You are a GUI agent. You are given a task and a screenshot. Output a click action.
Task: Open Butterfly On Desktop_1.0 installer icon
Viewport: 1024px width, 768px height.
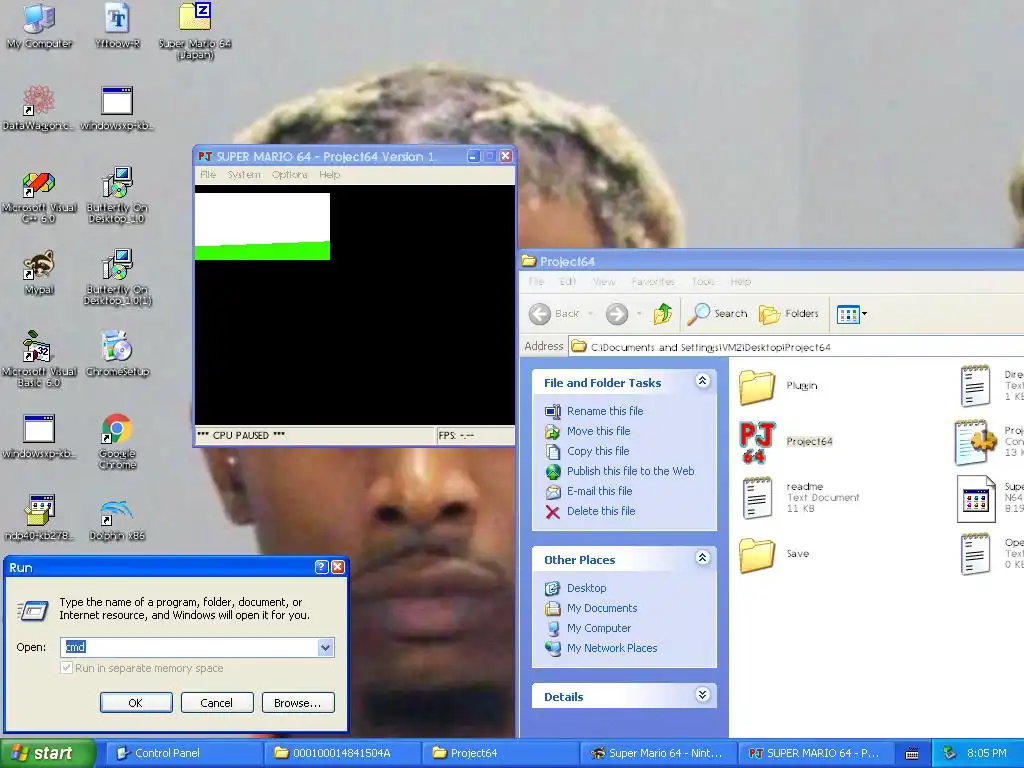(x=118, y=195)
